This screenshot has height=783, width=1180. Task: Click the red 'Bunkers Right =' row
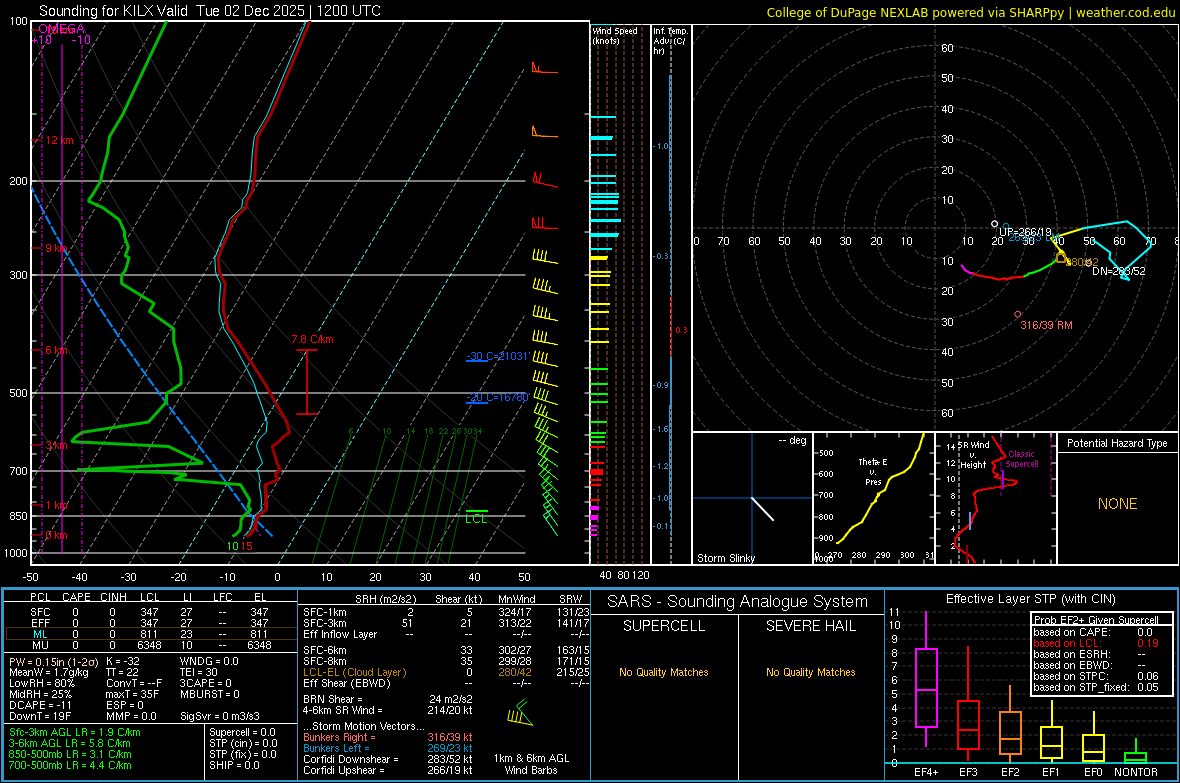[388, 737]
